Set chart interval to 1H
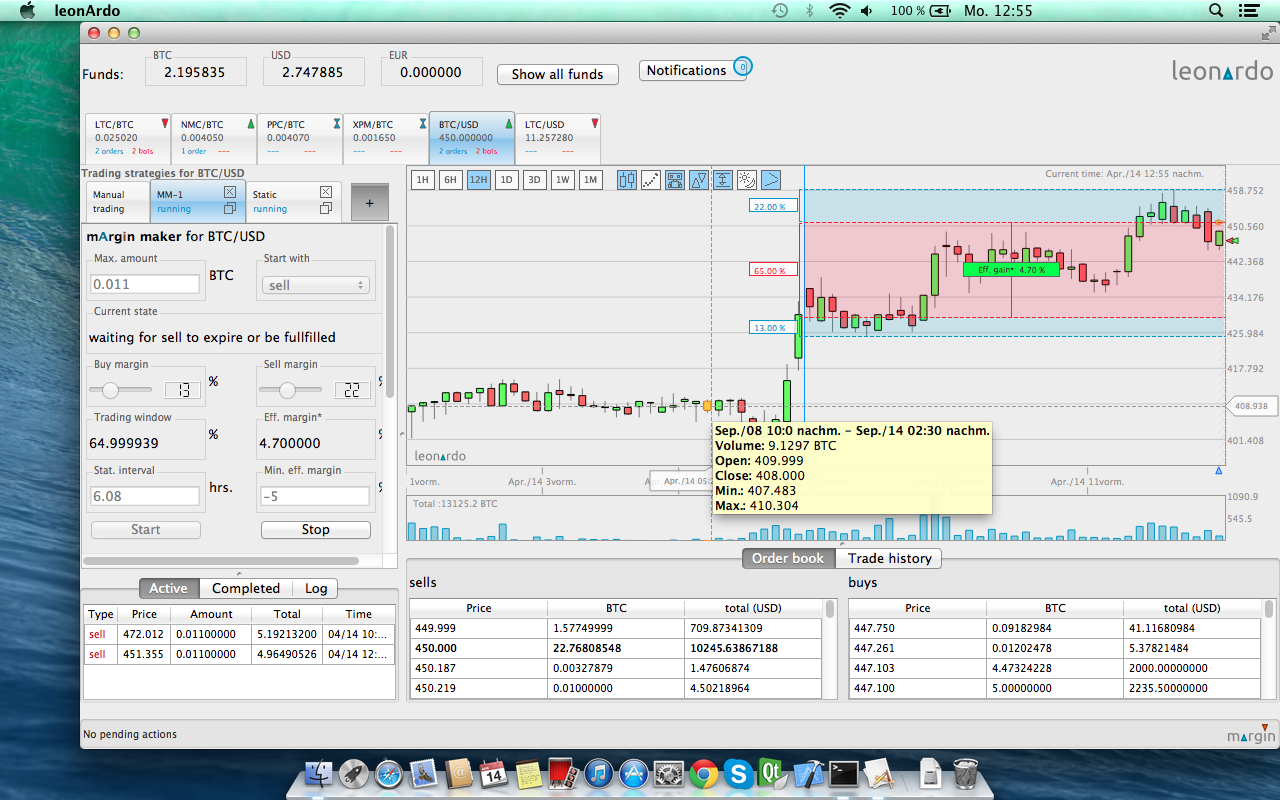Viewport: 1280px width, 800px height. click(423, 180)
